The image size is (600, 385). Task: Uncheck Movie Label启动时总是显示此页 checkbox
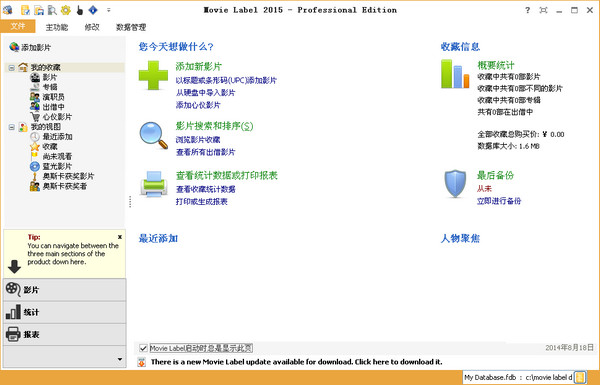coord(143,348)
